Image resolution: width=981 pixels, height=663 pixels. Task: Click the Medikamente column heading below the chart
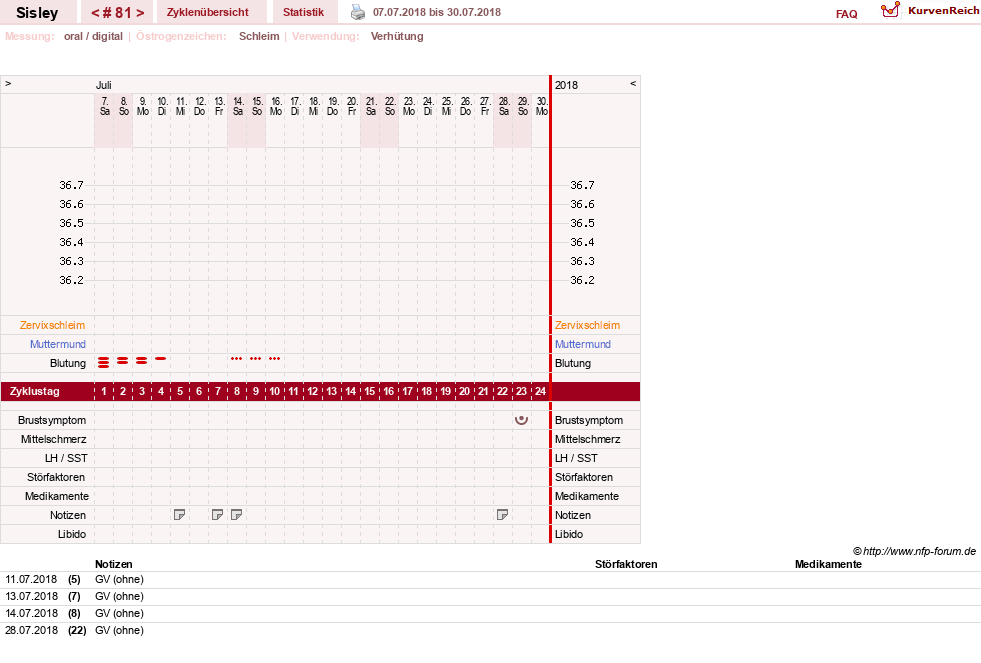[828, 564]
